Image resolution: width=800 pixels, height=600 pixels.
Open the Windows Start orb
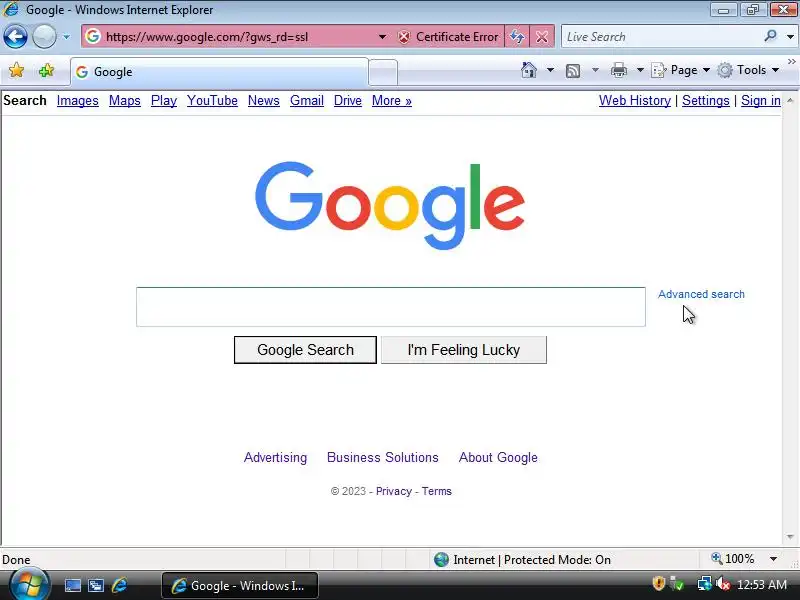click(x=29, y=585)
